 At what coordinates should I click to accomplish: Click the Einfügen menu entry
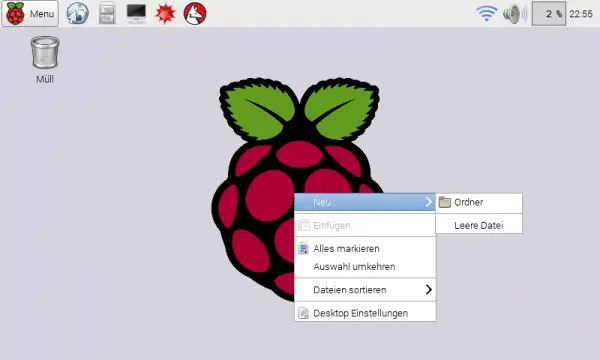click(365, 225)
